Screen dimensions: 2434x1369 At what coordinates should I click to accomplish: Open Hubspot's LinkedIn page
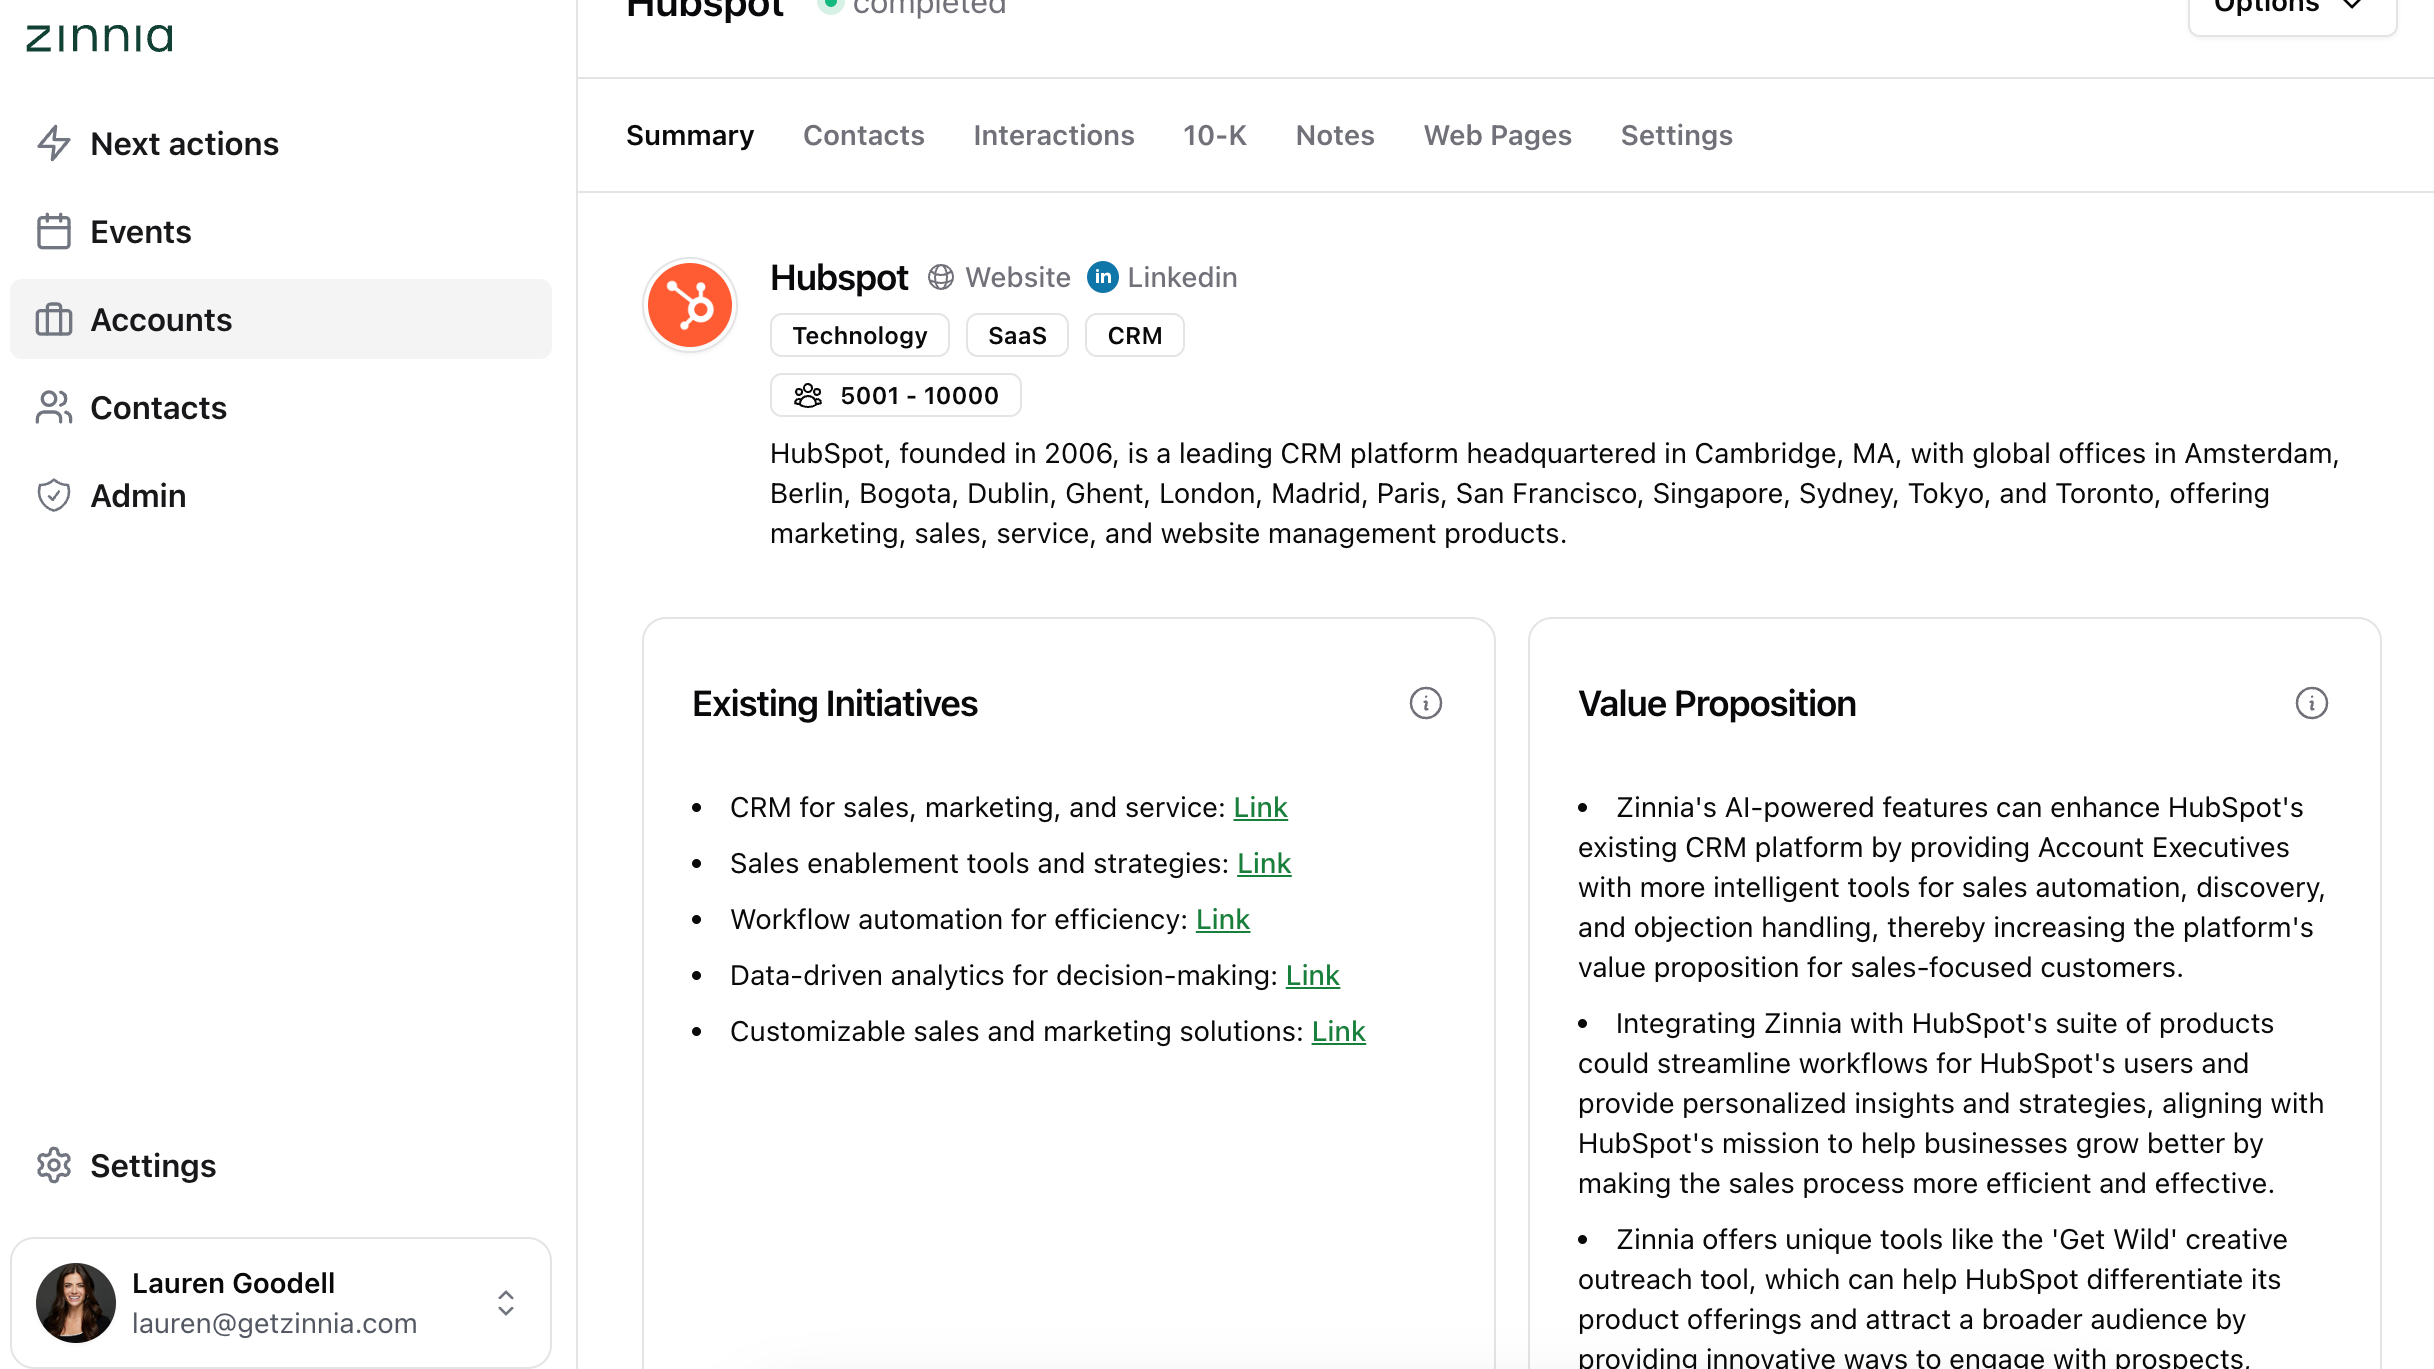click(x=1162, y=277)
